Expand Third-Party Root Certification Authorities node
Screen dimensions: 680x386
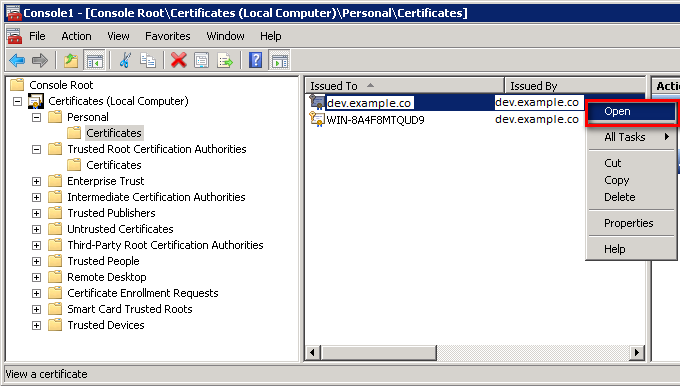pos(36,245)
